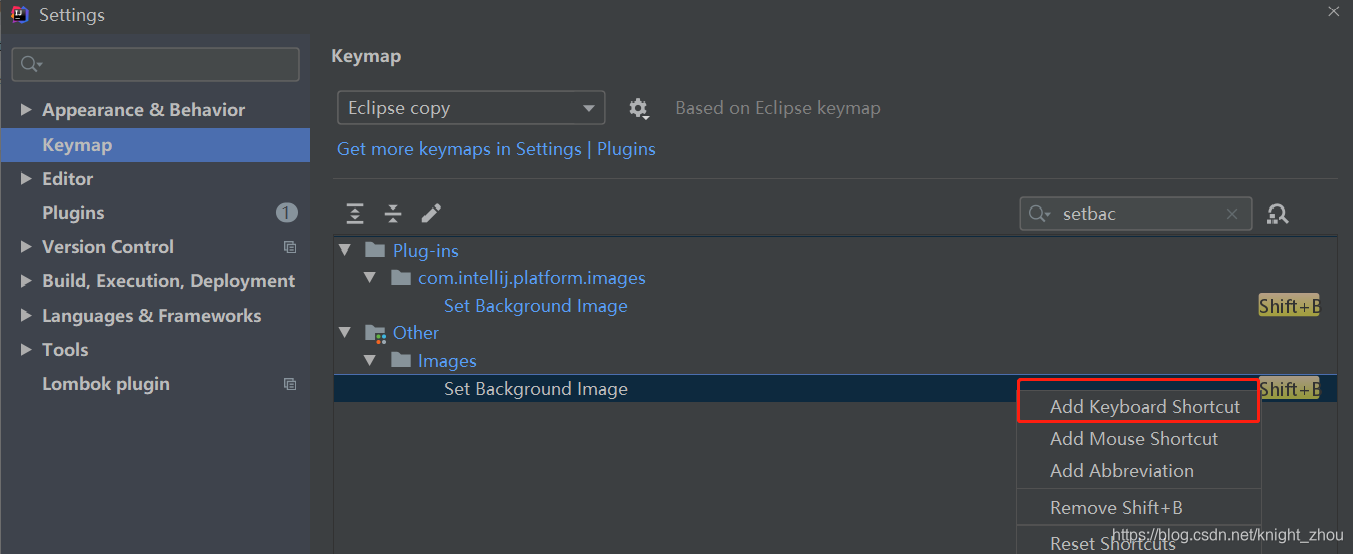The height and width of the screenshot is (554, 1353).
Task: Clear the setbac search with X icon
Action: click(x=1233, y=214)
